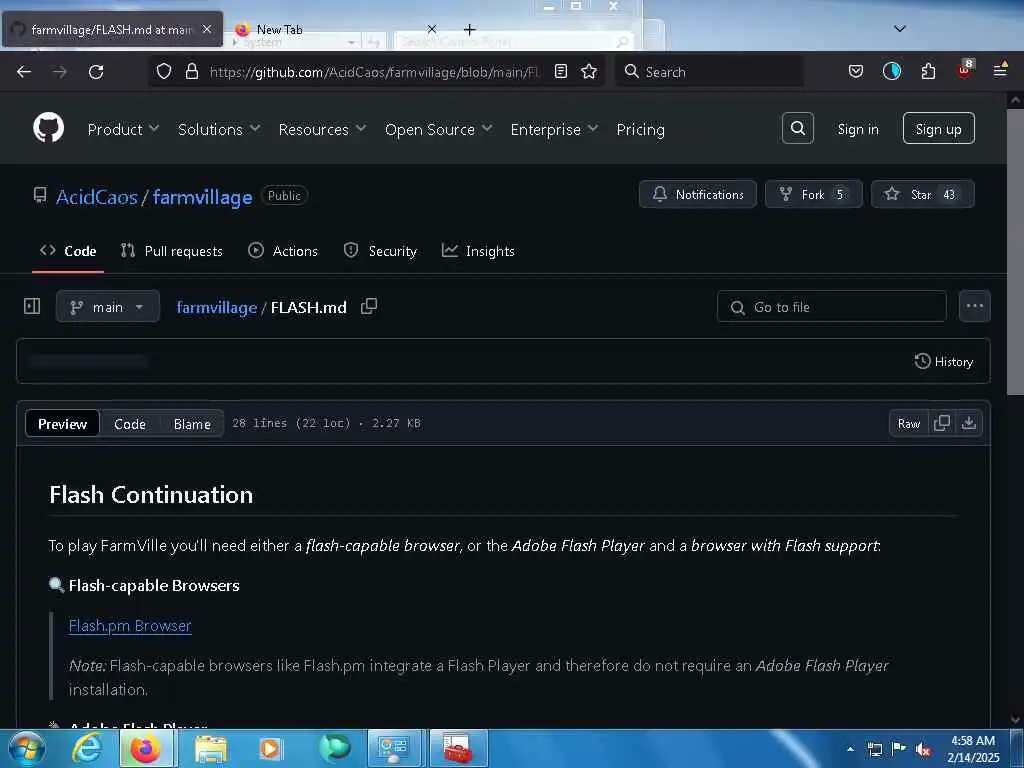Click farmvillage breadcrumb link
Viewport: 1024px width, 768px height.
(x=217, y=307)
